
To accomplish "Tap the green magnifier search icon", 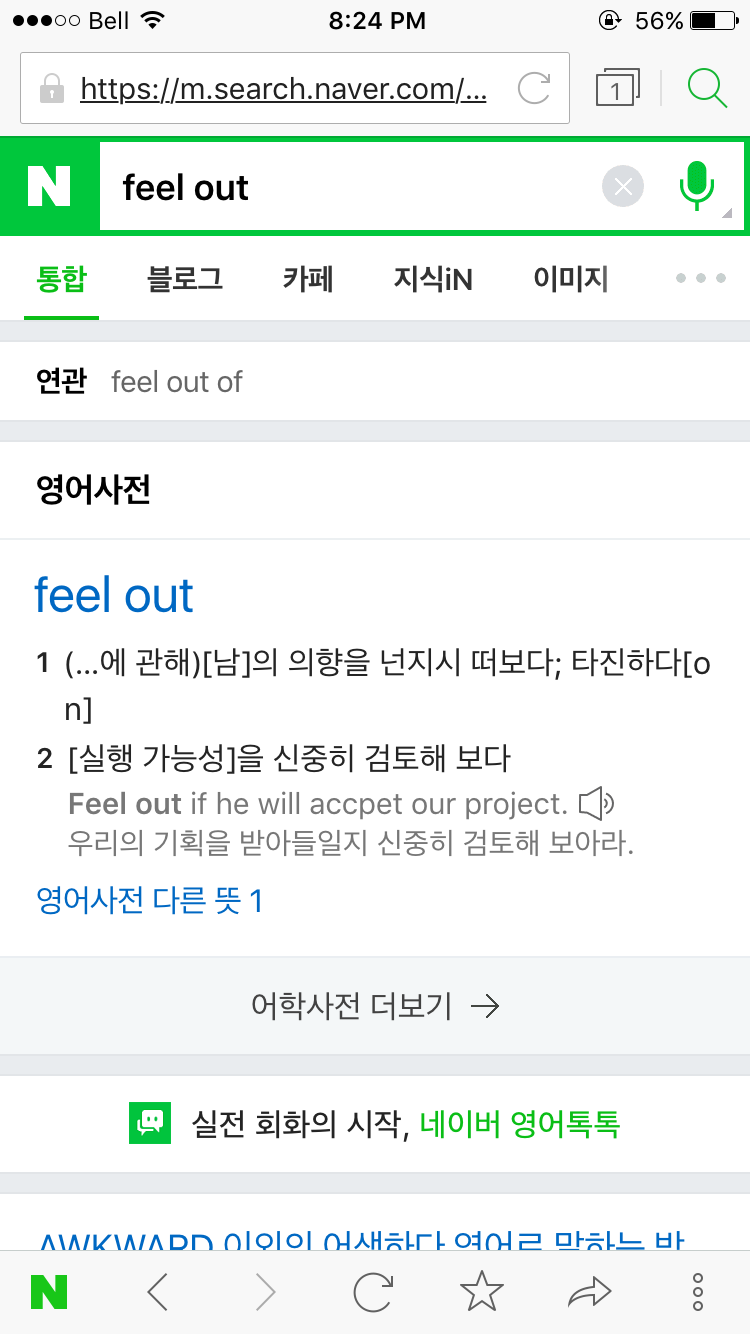I will pyautogui.click(x=707, y=88).
